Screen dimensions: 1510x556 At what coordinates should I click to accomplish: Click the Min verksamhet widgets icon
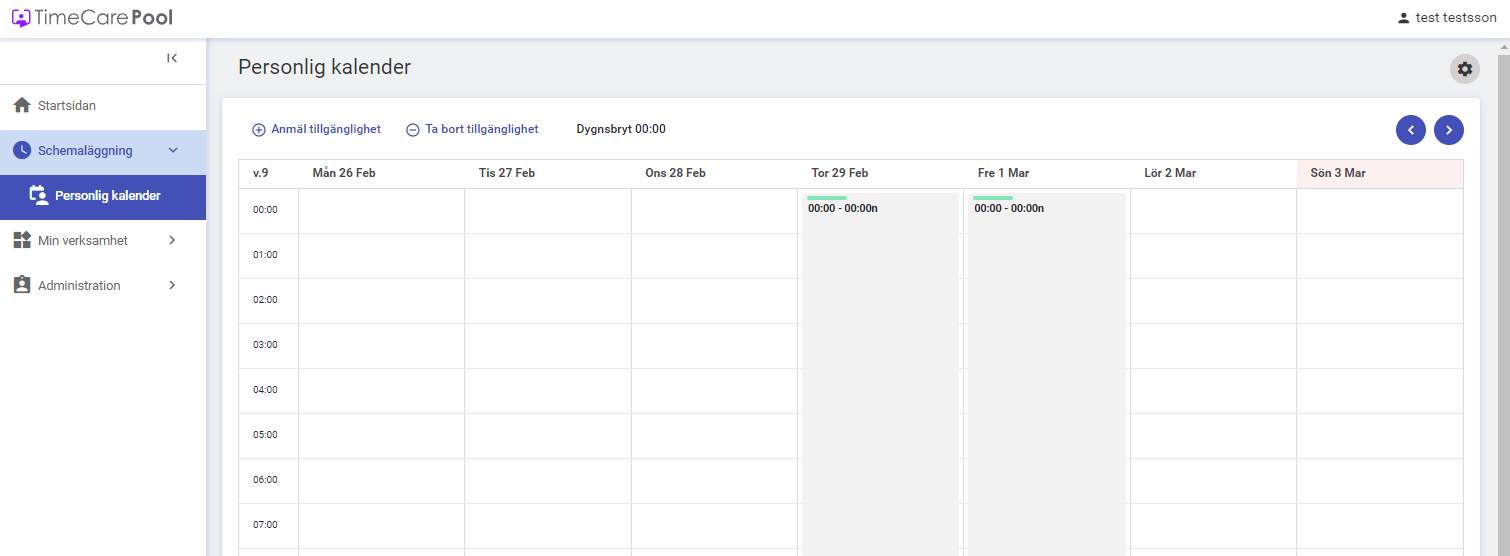22,240
